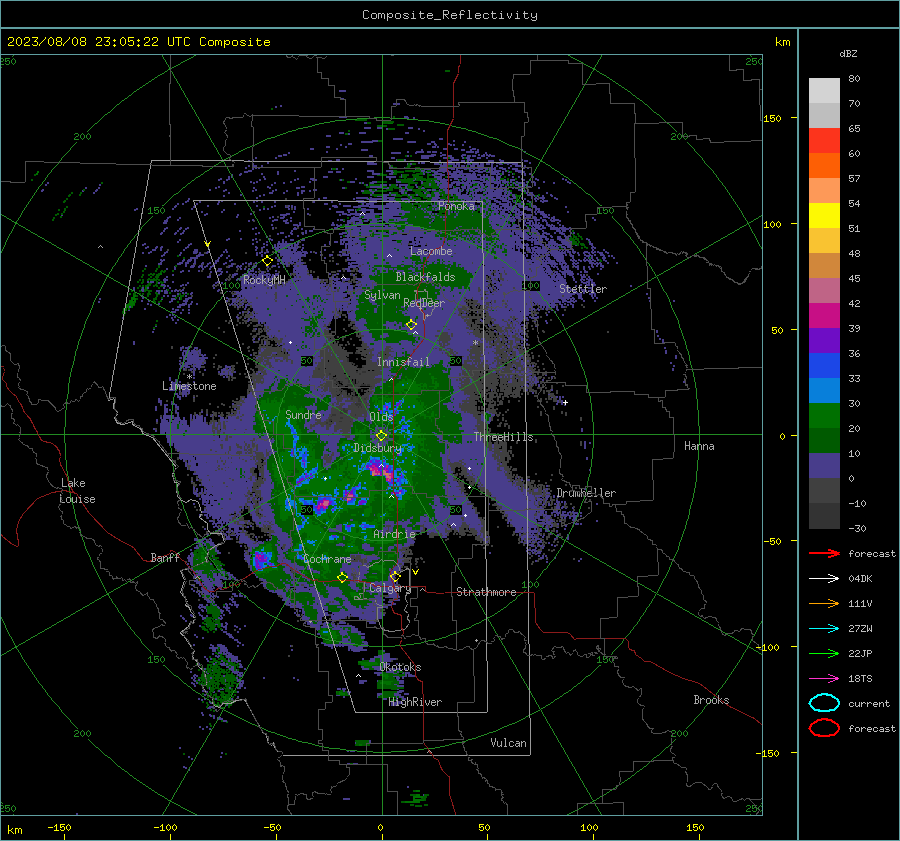Click the RockyMH label
The image size is (900, 841).
coord(264,280)
